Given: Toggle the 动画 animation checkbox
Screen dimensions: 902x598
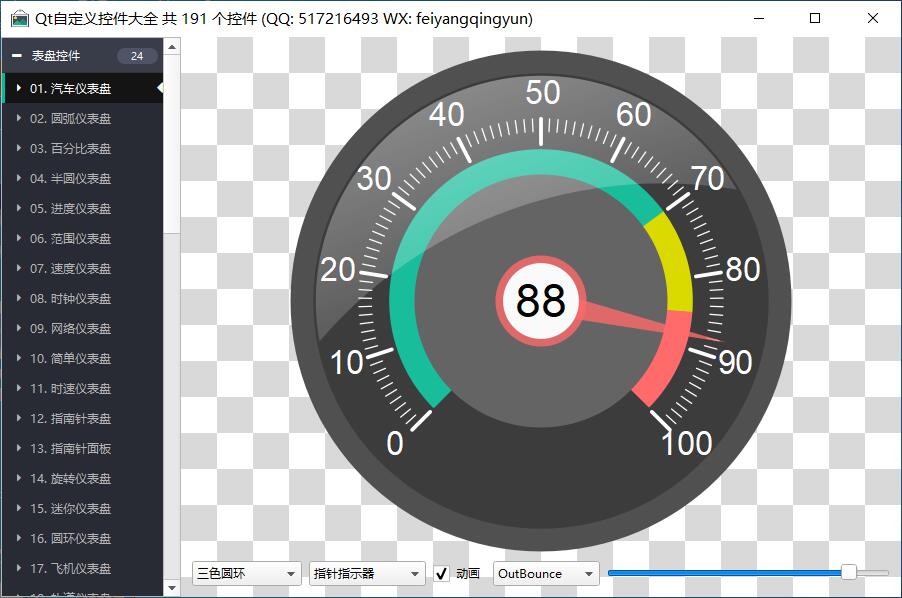Looking at the screenshot, I should (x=441, y=574).
